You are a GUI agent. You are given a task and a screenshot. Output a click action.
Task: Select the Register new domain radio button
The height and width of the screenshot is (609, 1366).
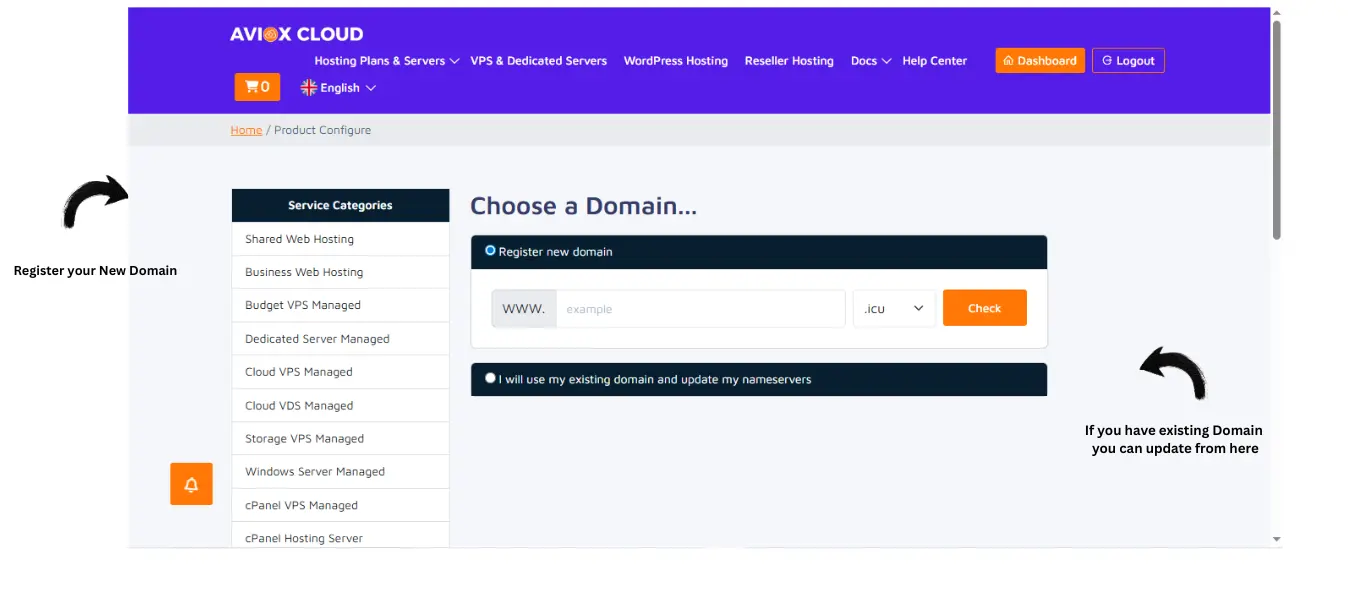[x=490, y=251]
